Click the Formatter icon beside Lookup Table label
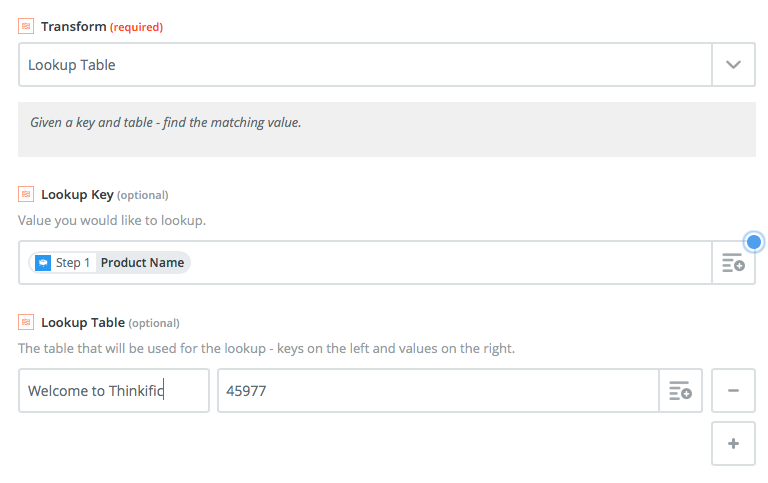Screen dimensions: 768x483 tap(26, 322)
